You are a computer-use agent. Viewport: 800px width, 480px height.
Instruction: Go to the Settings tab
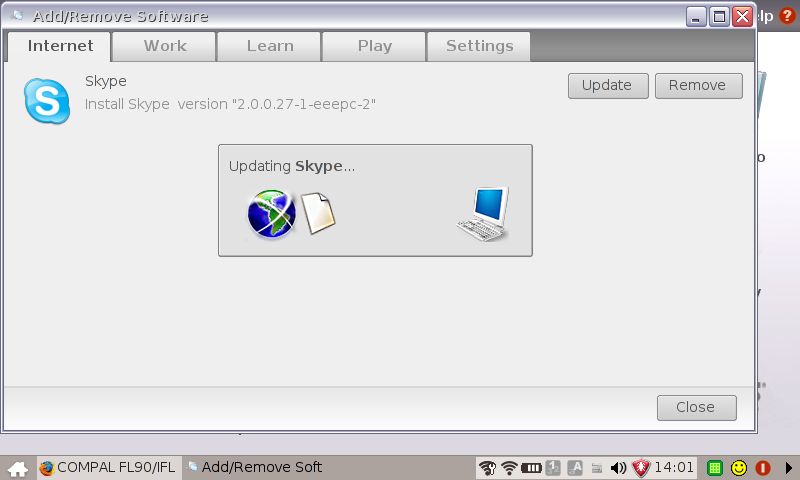(x=479, y=46)
